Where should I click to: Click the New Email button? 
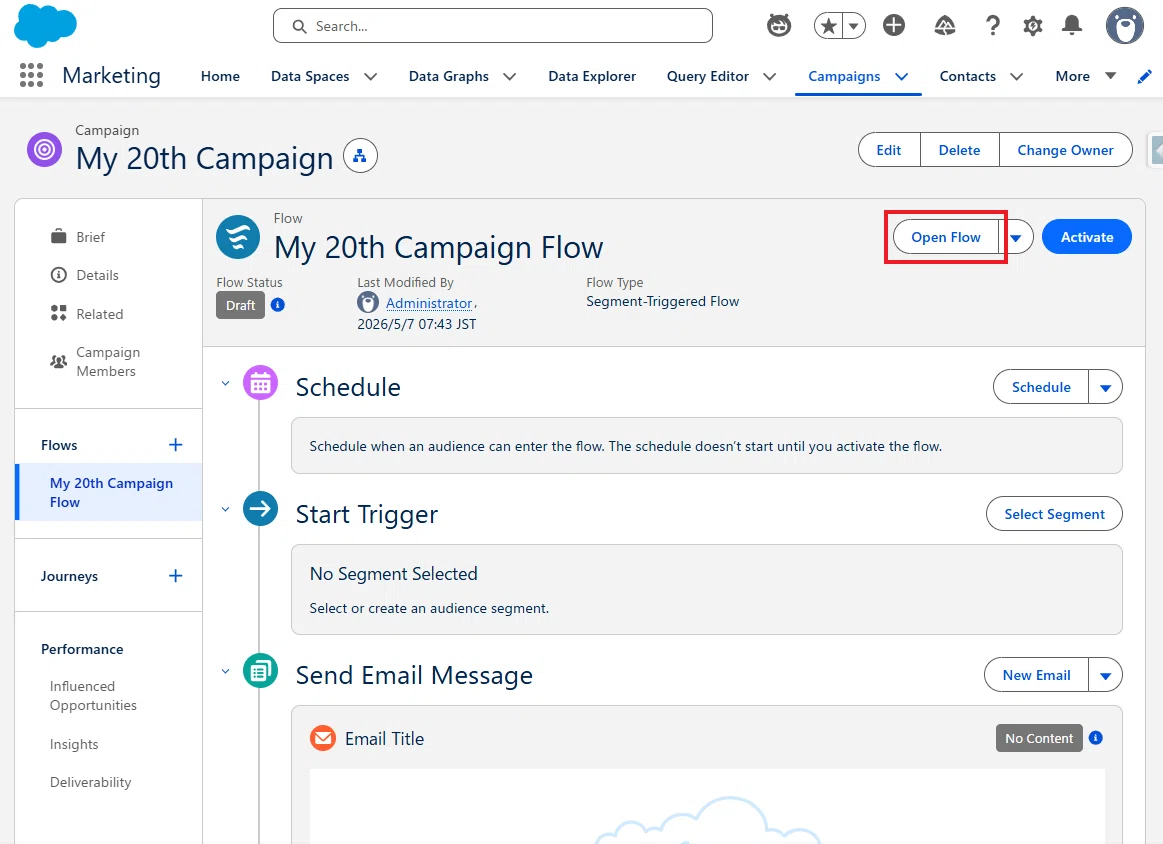pos(1036,675)
